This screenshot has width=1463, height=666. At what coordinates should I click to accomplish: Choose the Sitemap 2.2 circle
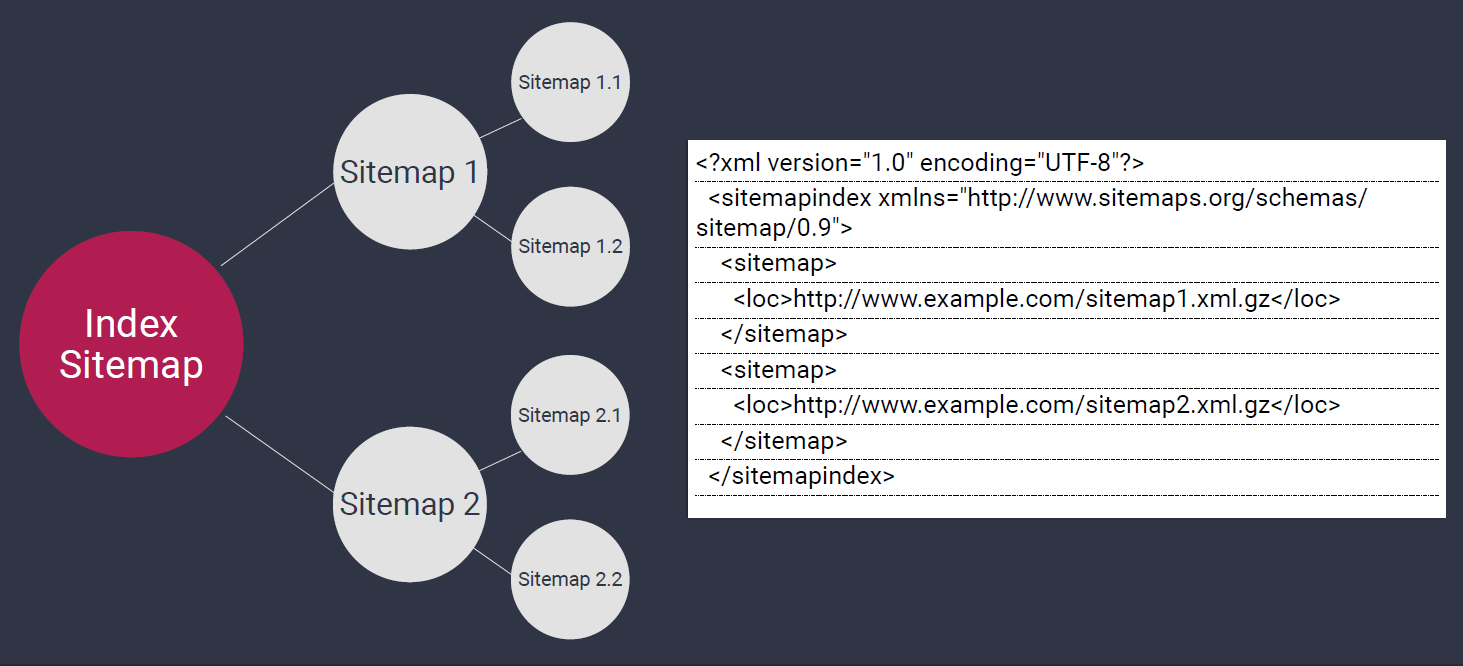[x=570, y=579]
